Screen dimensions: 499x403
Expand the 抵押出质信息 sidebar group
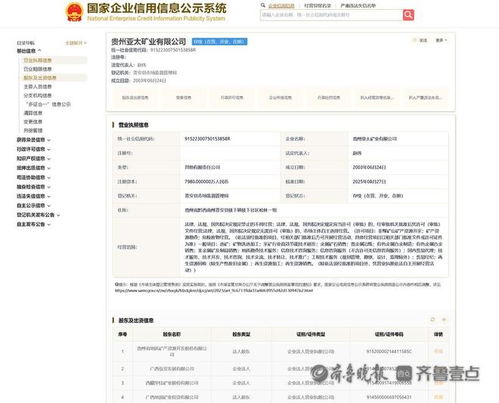34,168
